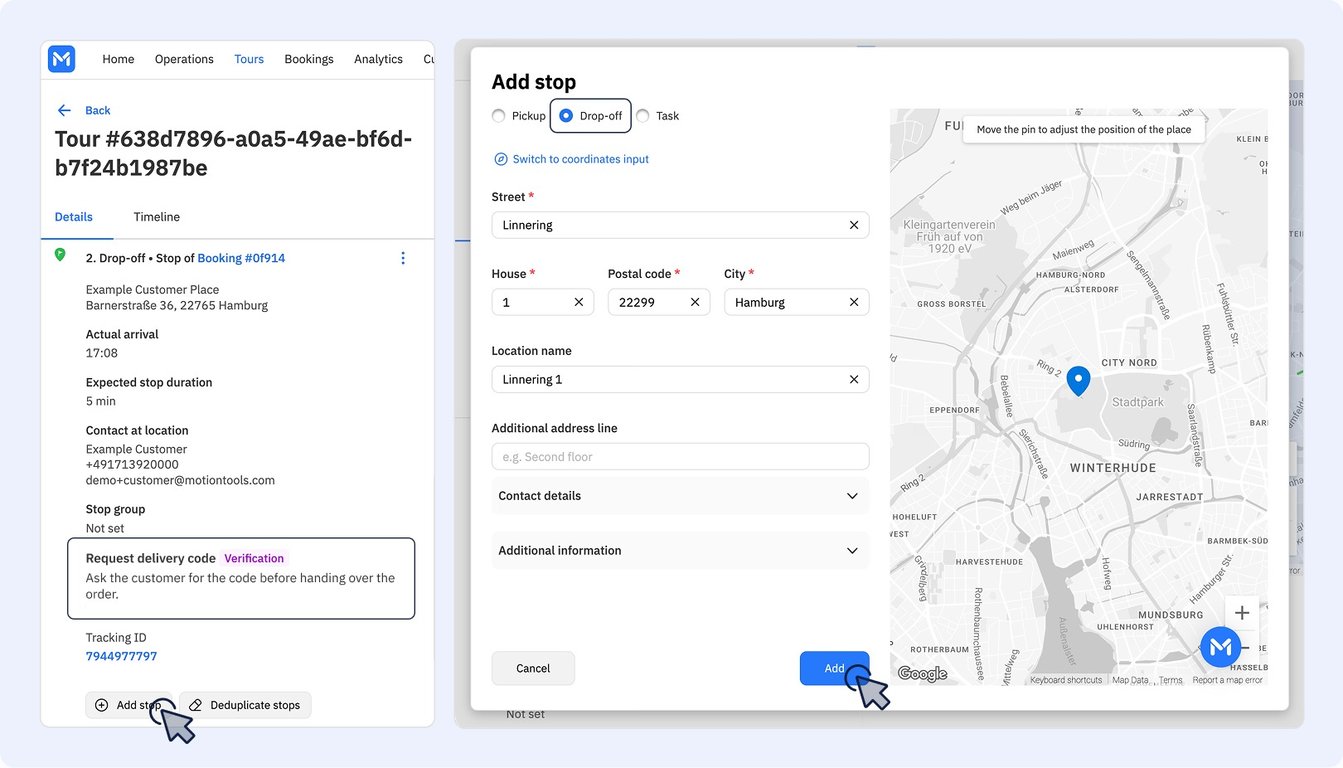Expand the Contact details section
This screenshot has height=768, width=1343.
680,496
